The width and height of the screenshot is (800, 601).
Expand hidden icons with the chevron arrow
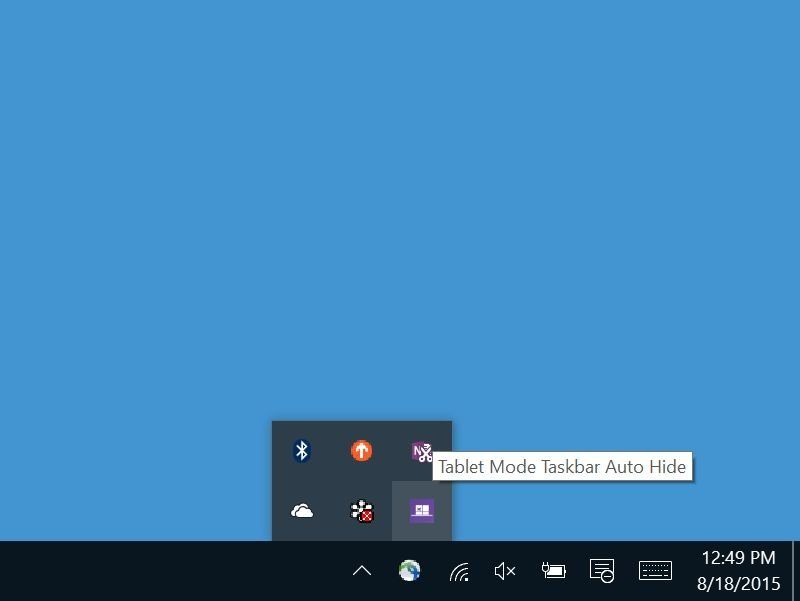point(362,571)
